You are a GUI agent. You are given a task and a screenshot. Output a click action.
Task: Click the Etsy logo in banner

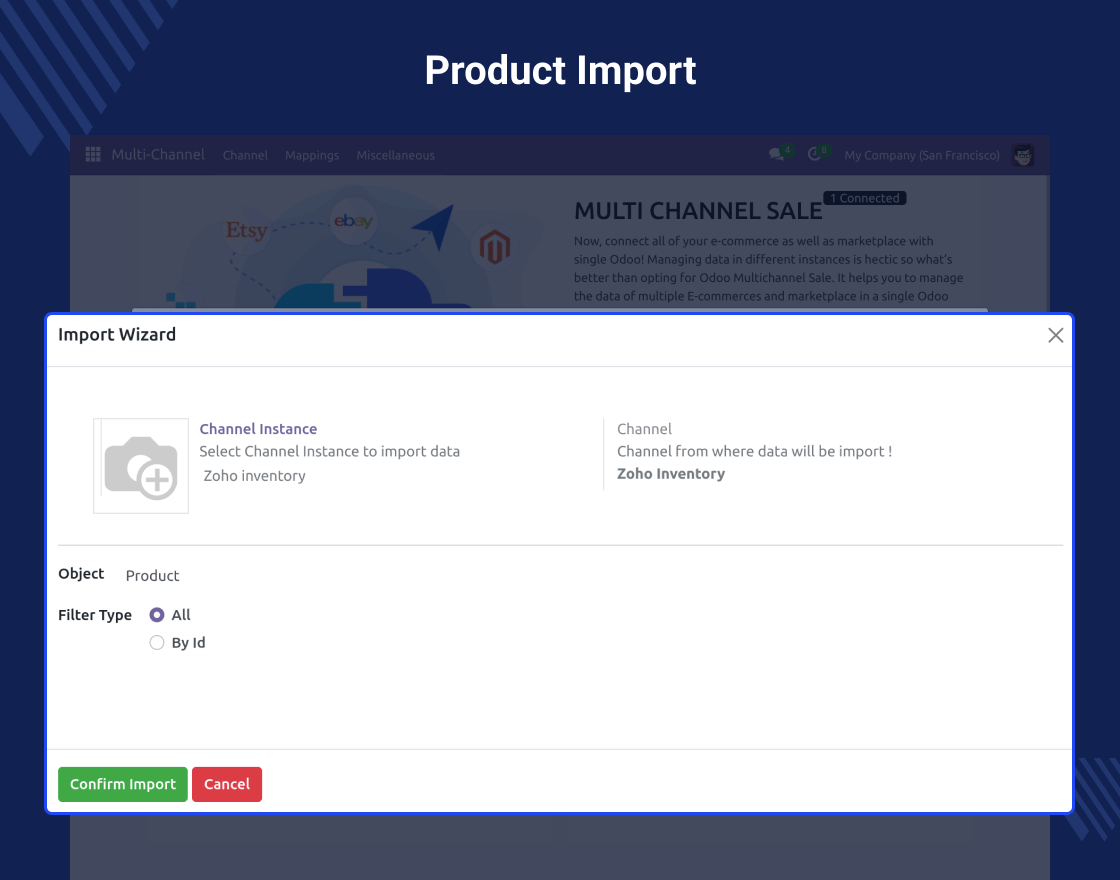tap(246, 230)
